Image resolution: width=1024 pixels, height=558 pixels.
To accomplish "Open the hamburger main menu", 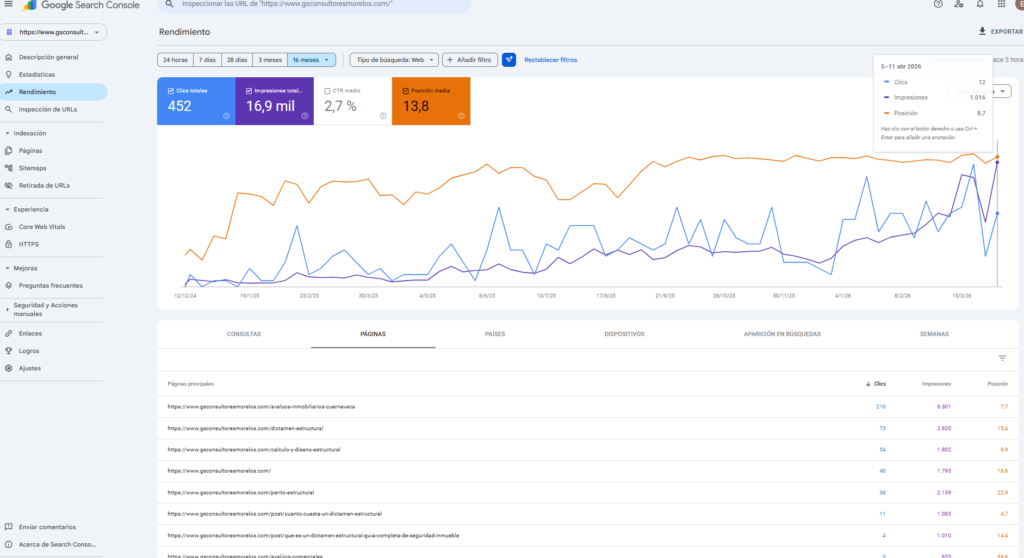I will coord(8,4).
